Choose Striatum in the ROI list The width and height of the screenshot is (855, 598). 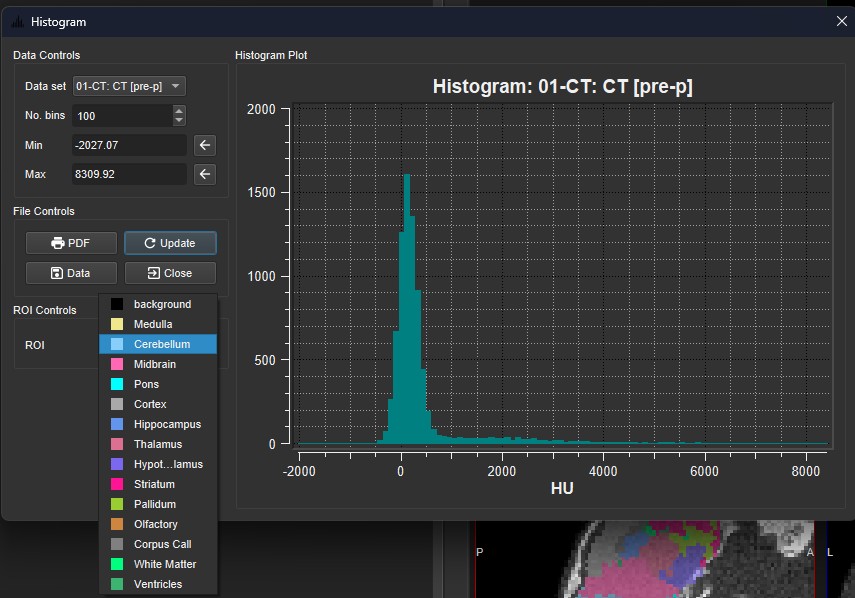pos(158,484)
